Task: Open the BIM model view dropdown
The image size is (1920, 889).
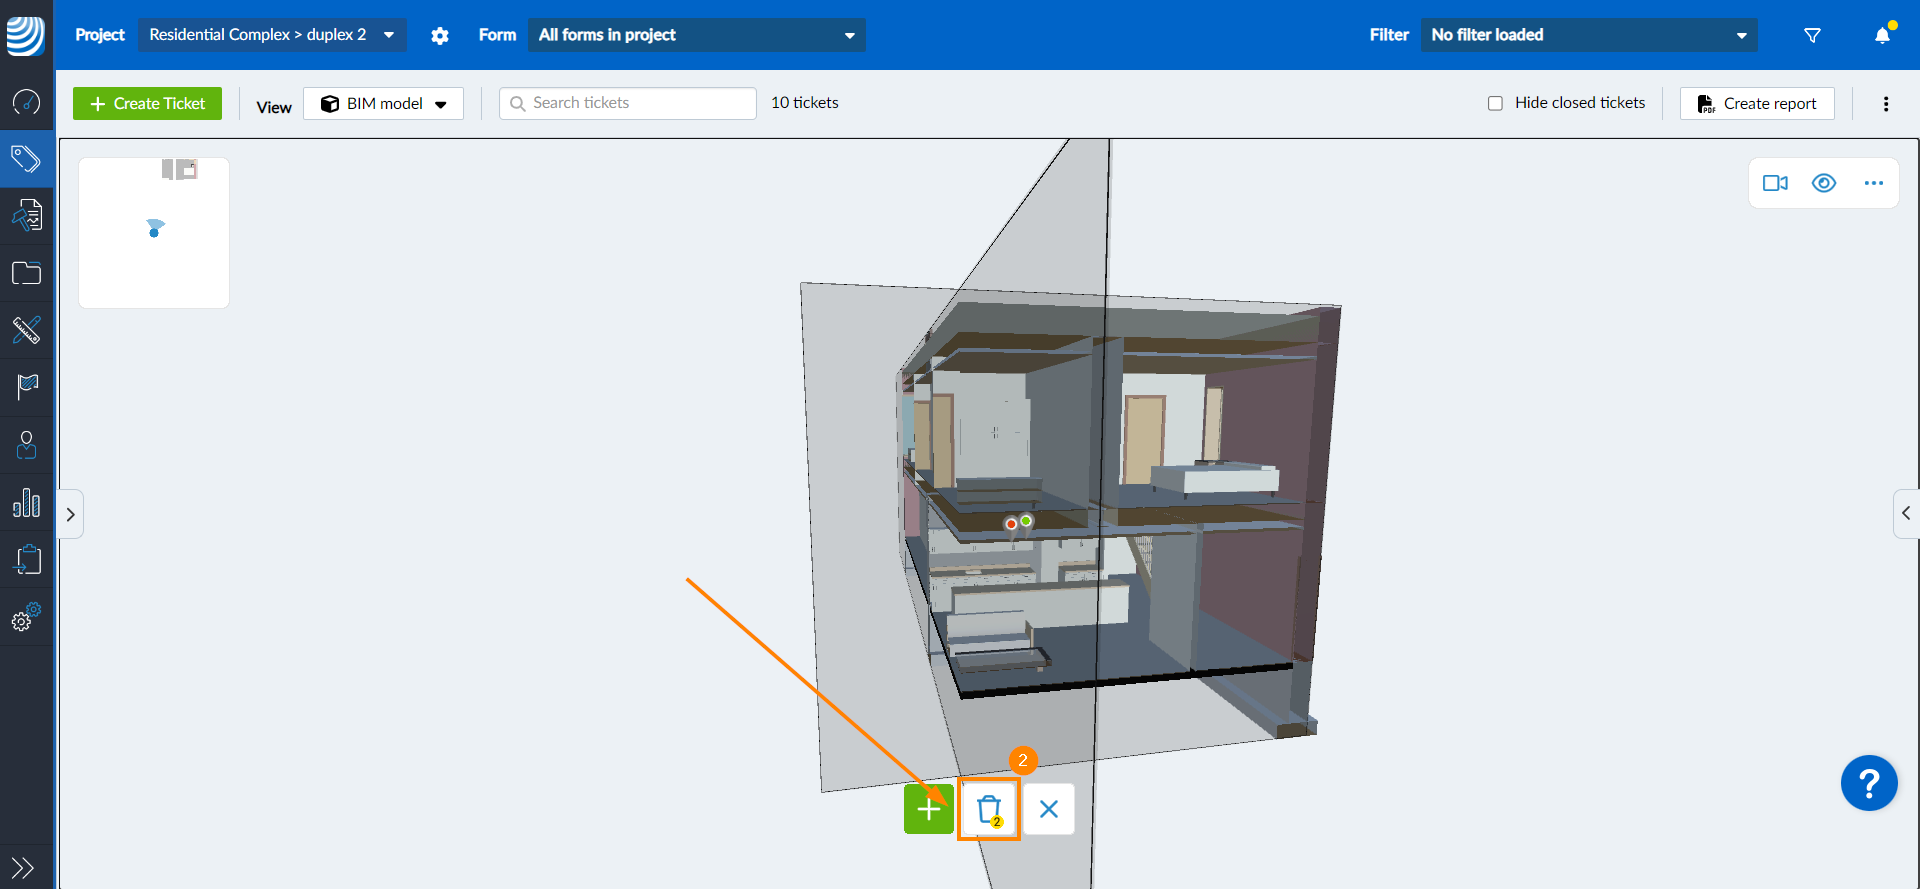Action: pyautogui.click(x=383, y=103)
